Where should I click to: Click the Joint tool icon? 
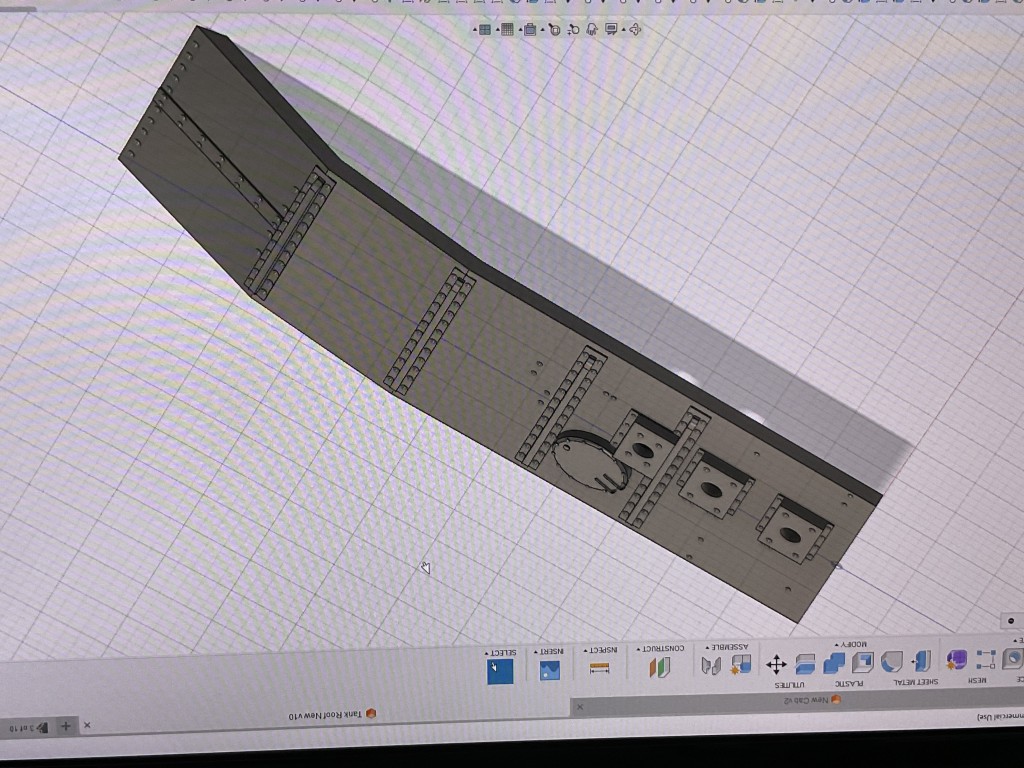712,665
